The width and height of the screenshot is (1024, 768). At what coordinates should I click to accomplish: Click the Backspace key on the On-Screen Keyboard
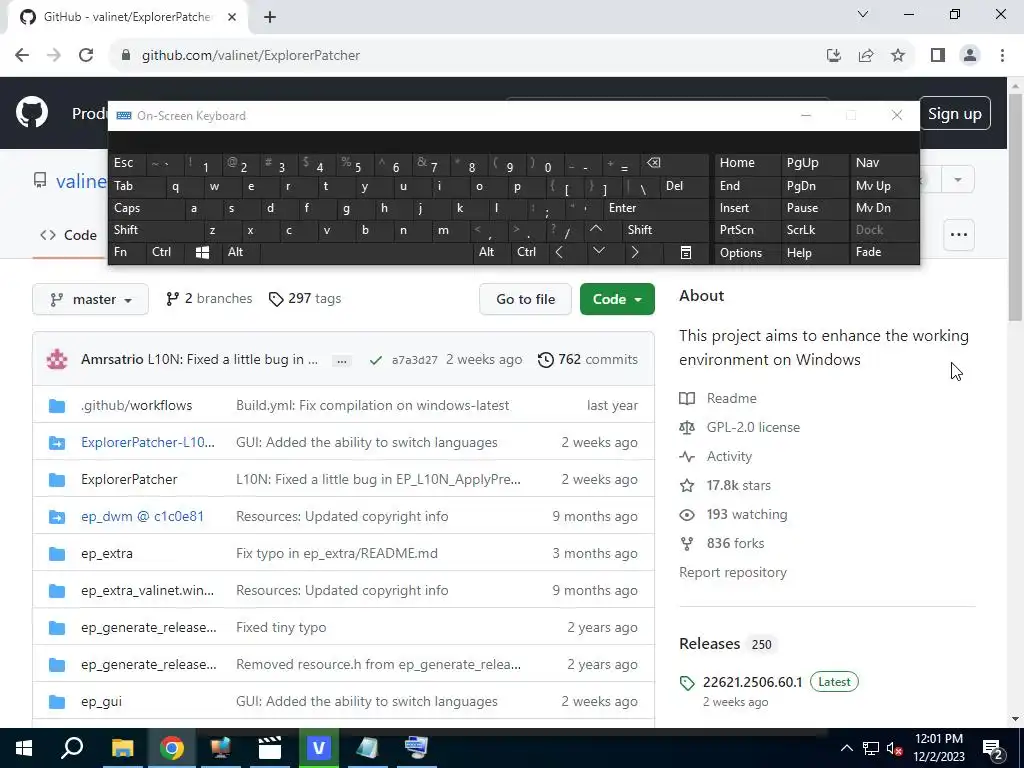(653, 163)
